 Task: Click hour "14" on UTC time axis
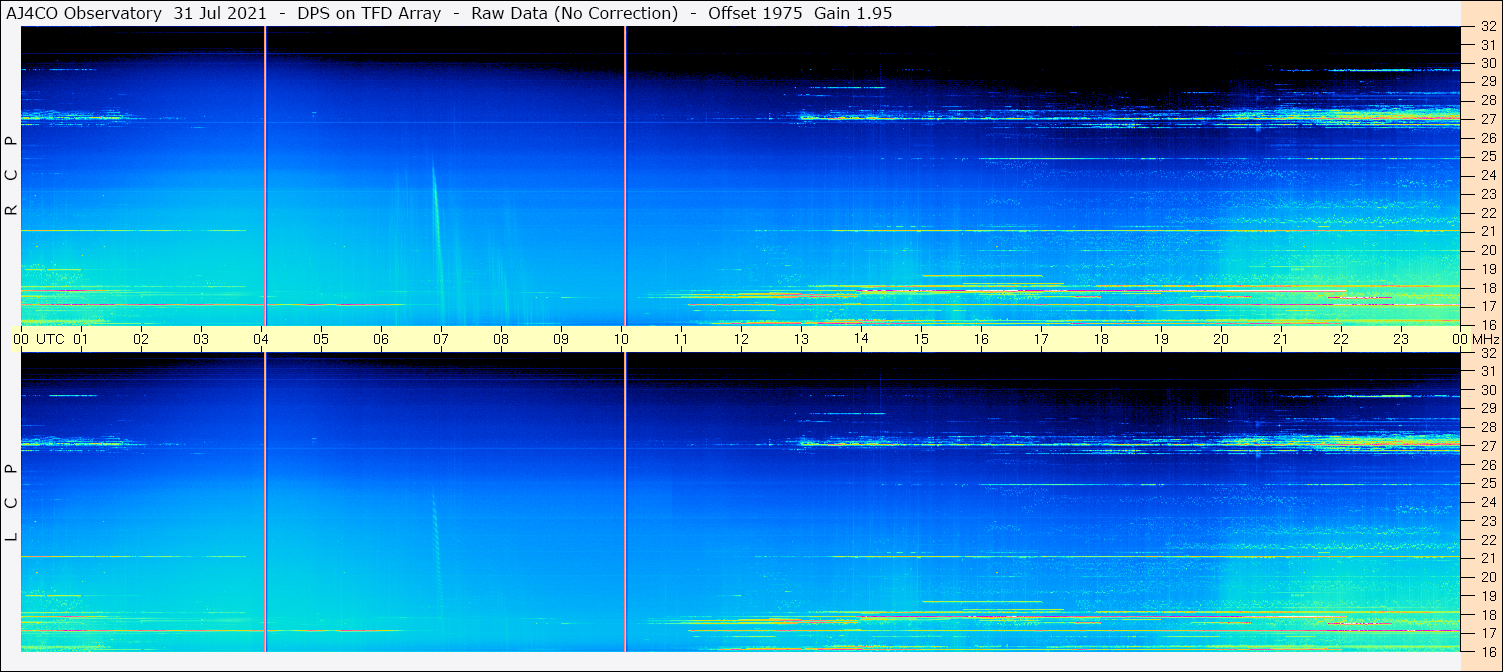[x=861, y=339]
